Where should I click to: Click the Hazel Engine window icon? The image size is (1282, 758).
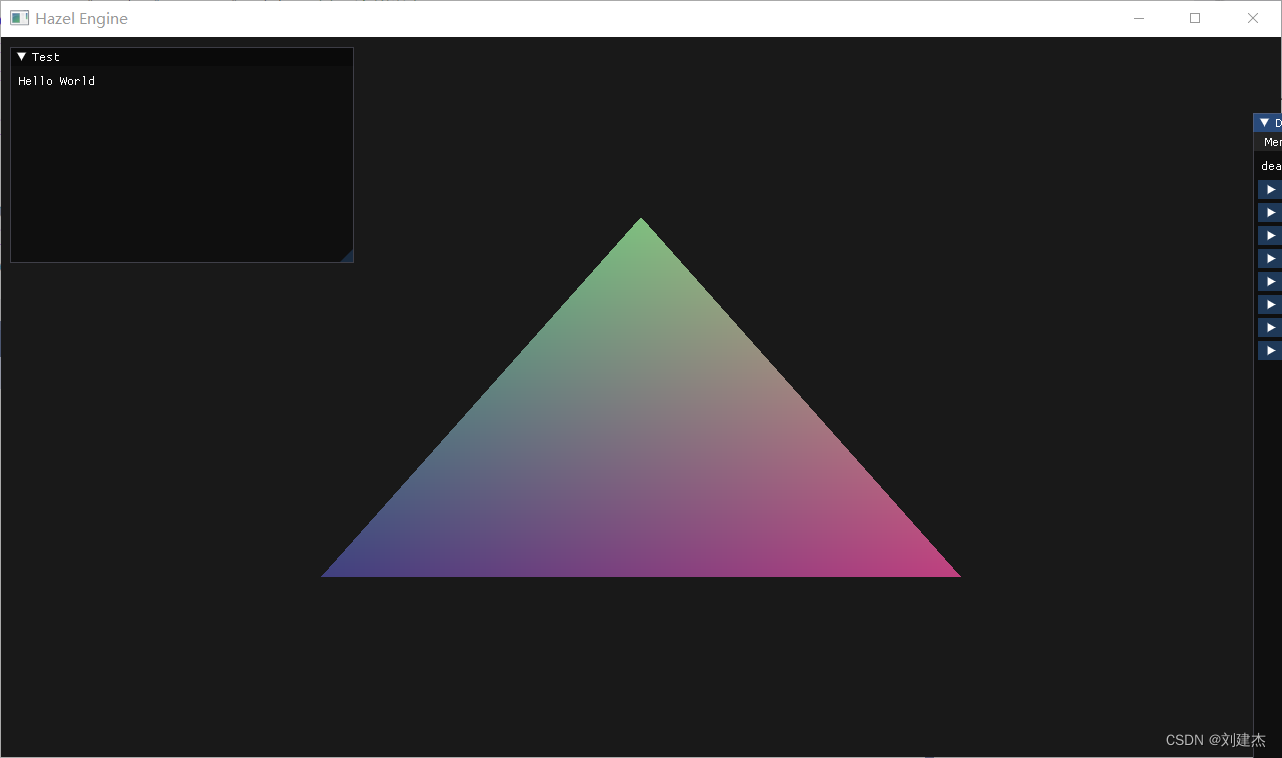point(19,18)
